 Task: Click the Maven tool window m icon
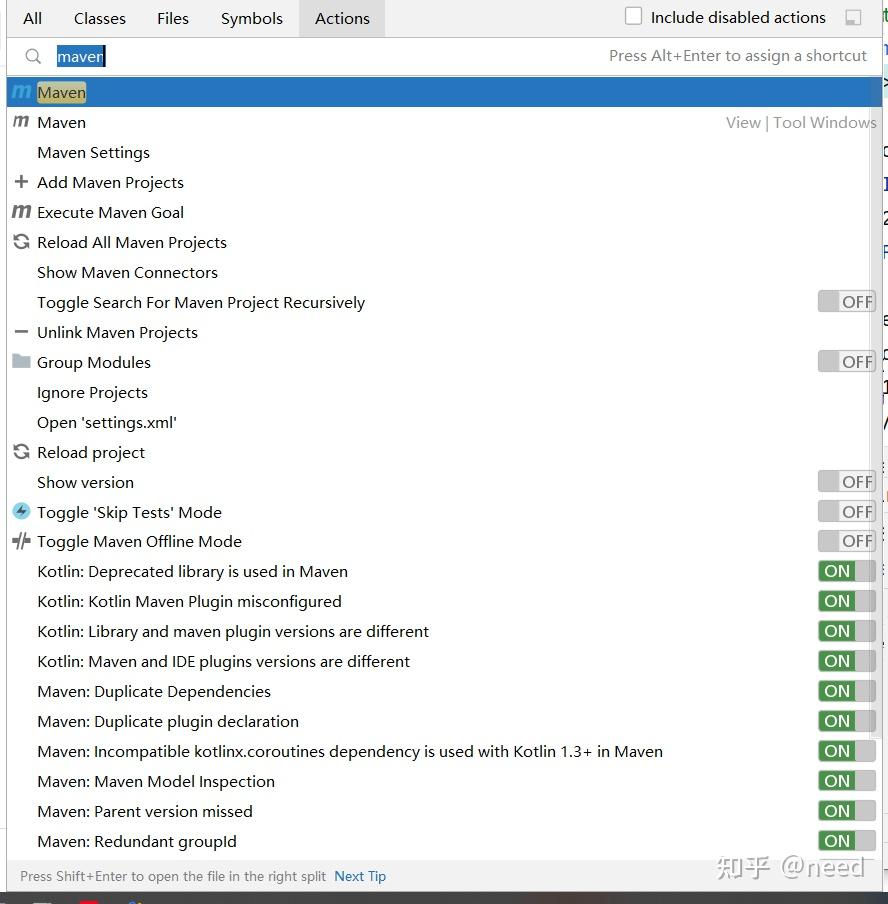(x=21, y=122)
